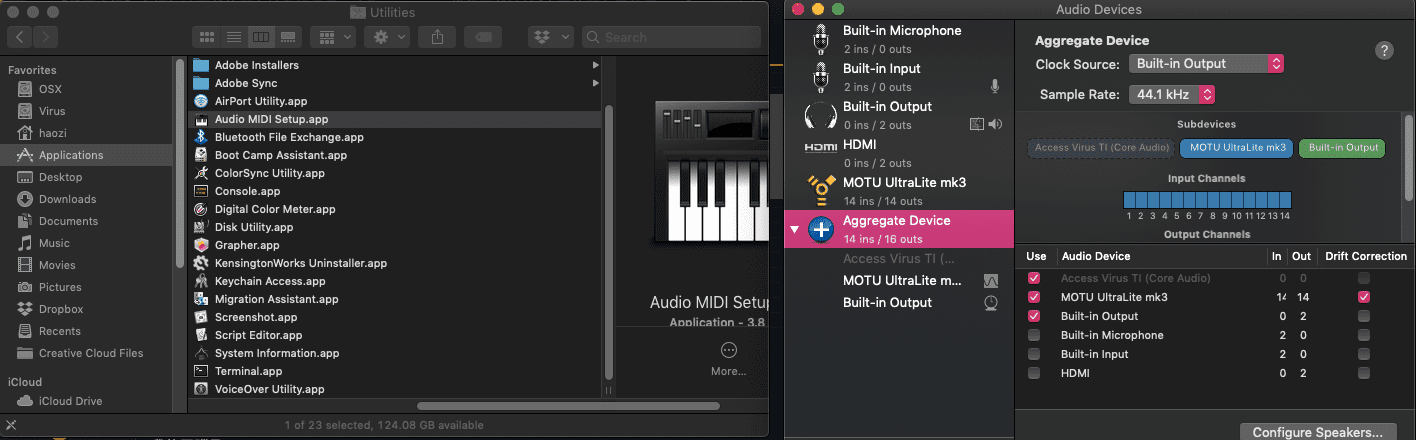Click the Finder path bar close X

tap(11, 425)
